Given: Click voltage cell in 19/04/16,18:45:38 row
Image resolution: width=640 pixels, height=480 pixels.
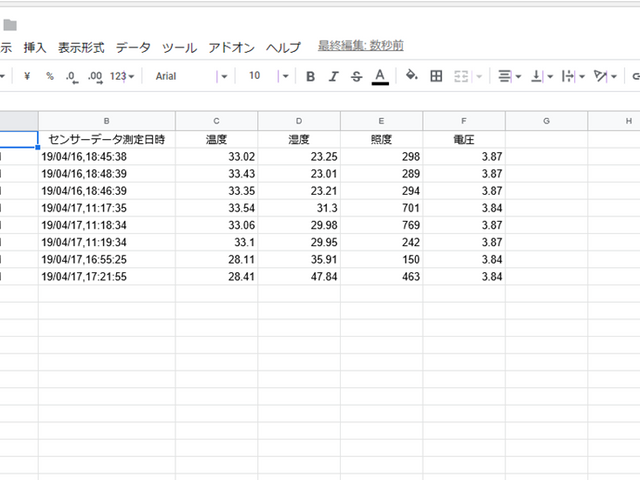Looking at the screenshot, I should click(x=464, y=157).
